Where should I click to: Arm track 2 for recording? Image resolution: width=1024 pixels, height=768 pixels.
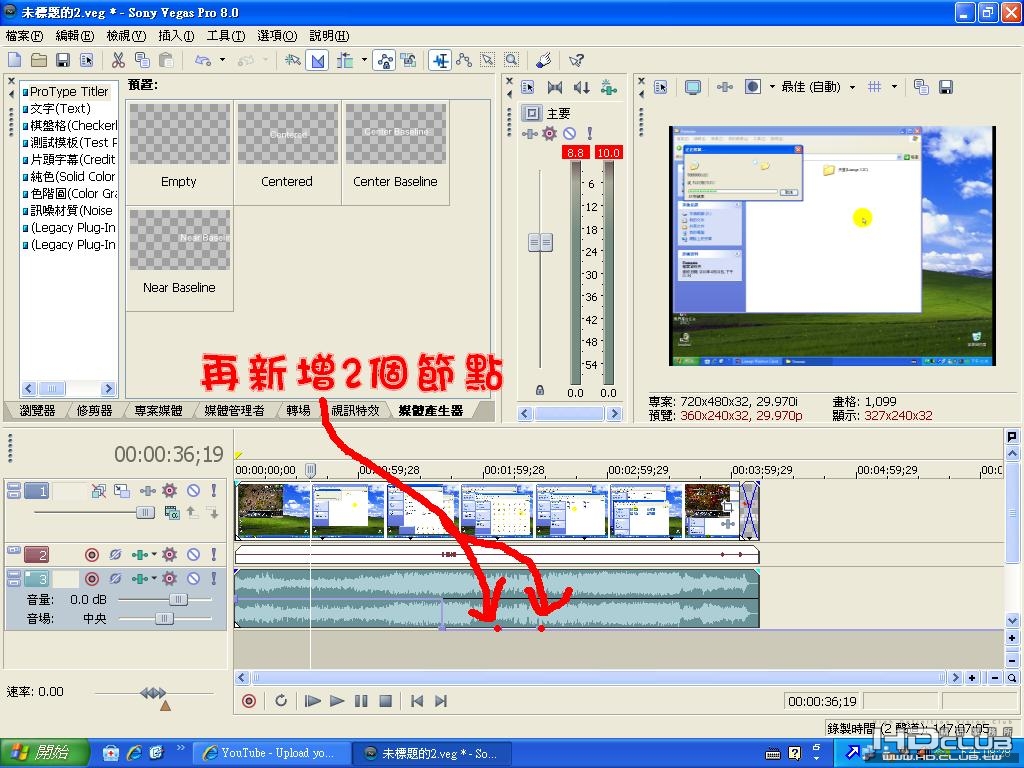92,554
